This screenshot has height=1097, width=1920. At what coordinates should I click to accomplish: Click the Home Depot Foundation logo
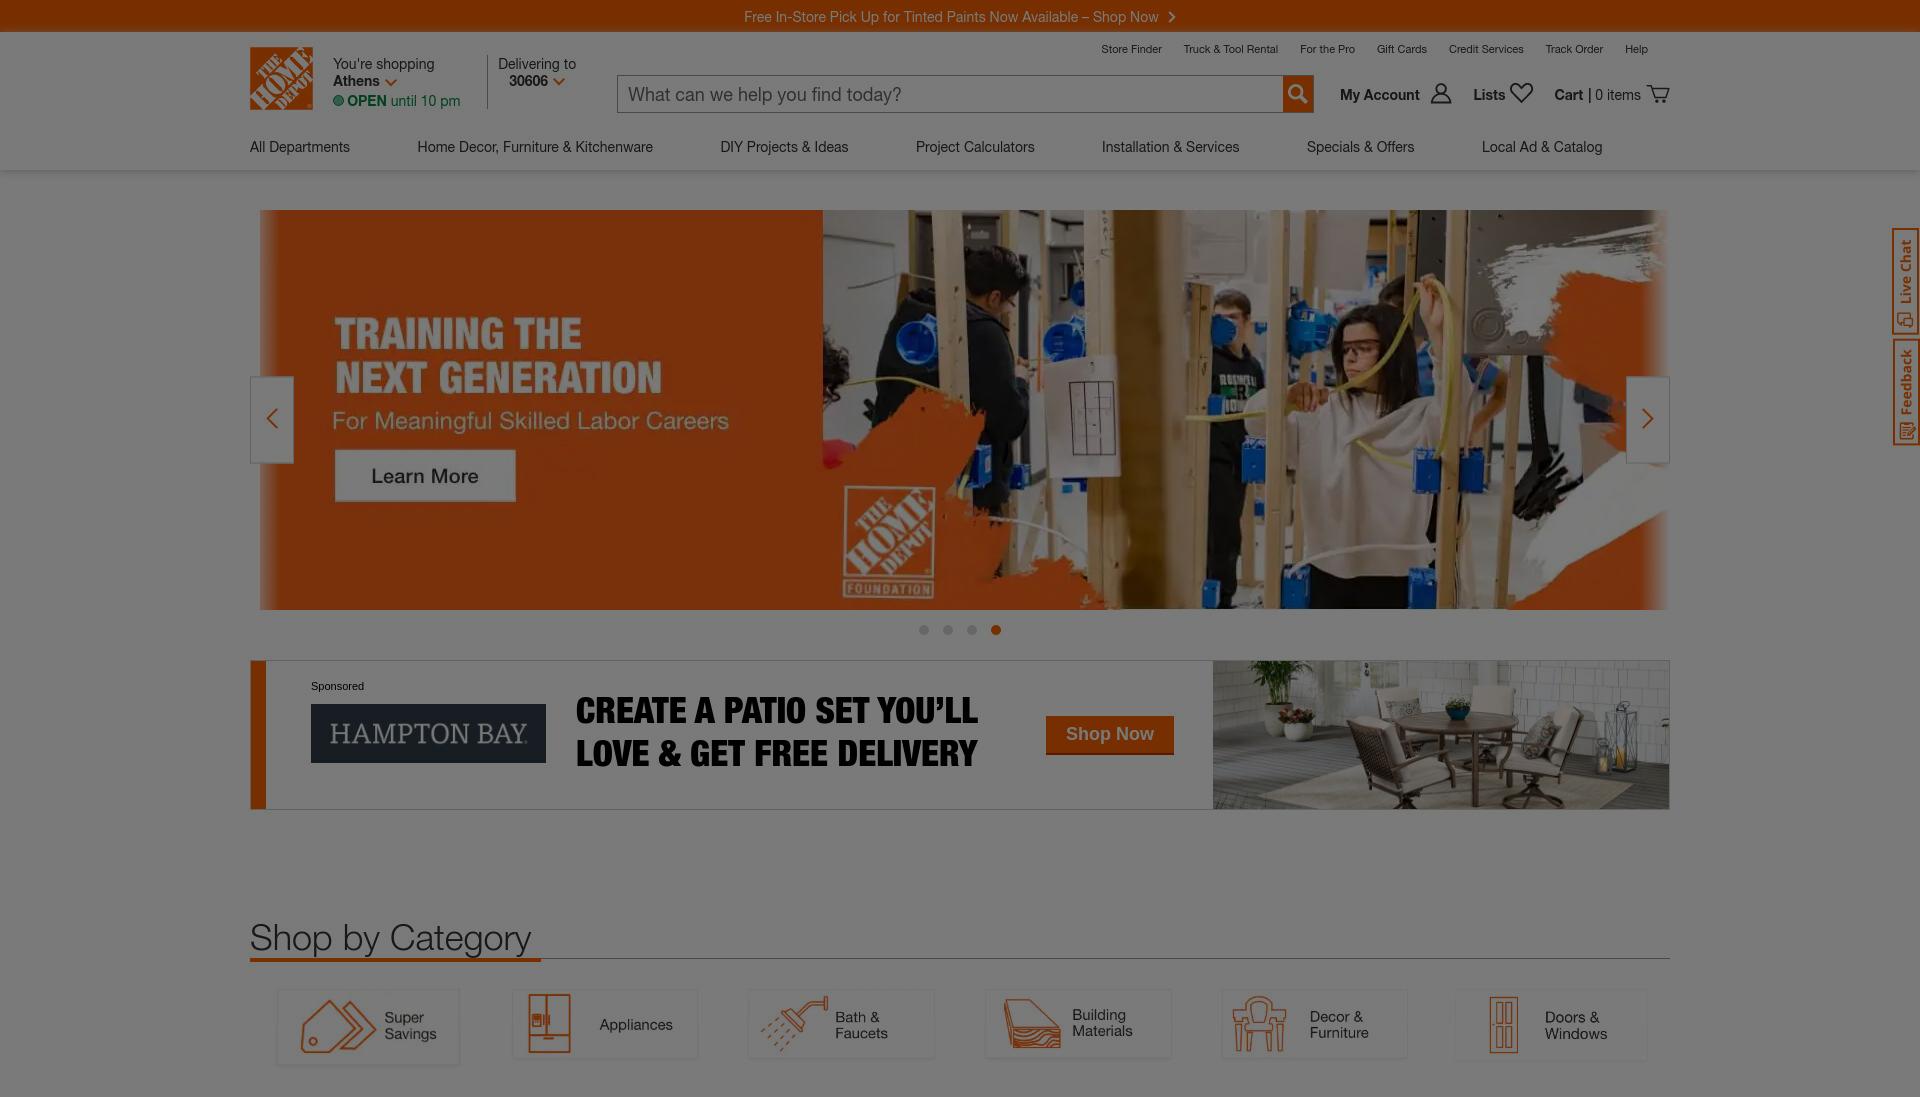click(x=889, y=542)
